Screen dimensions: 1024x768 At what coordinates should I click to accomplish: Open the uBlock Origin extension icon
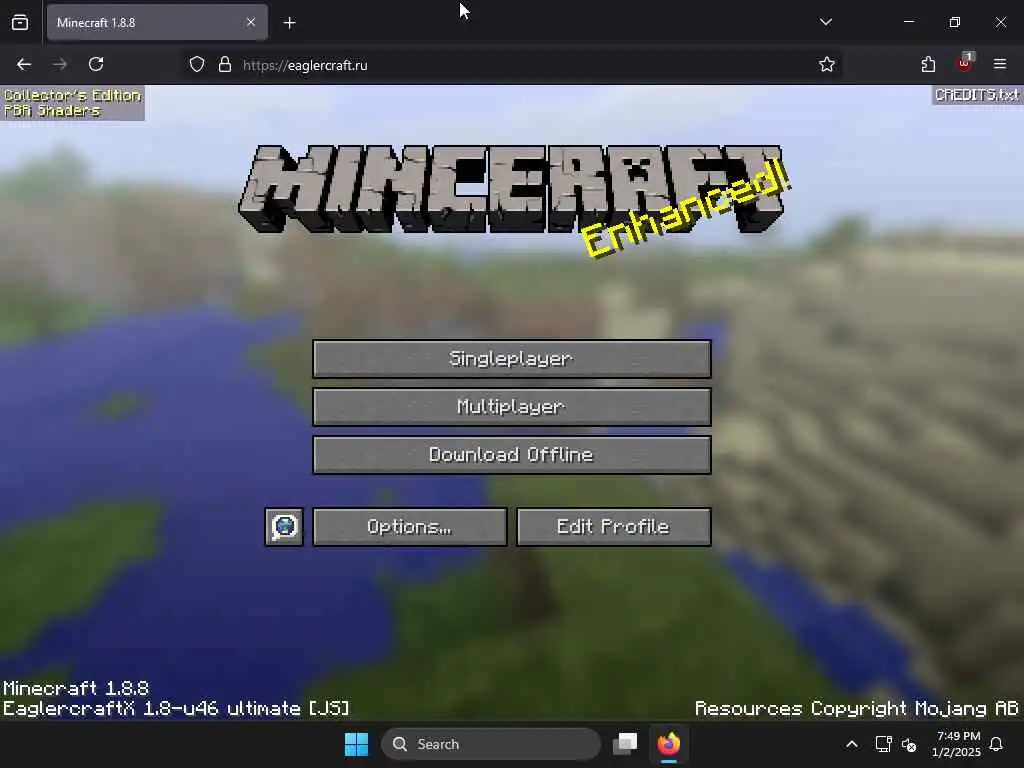[964, 64]
